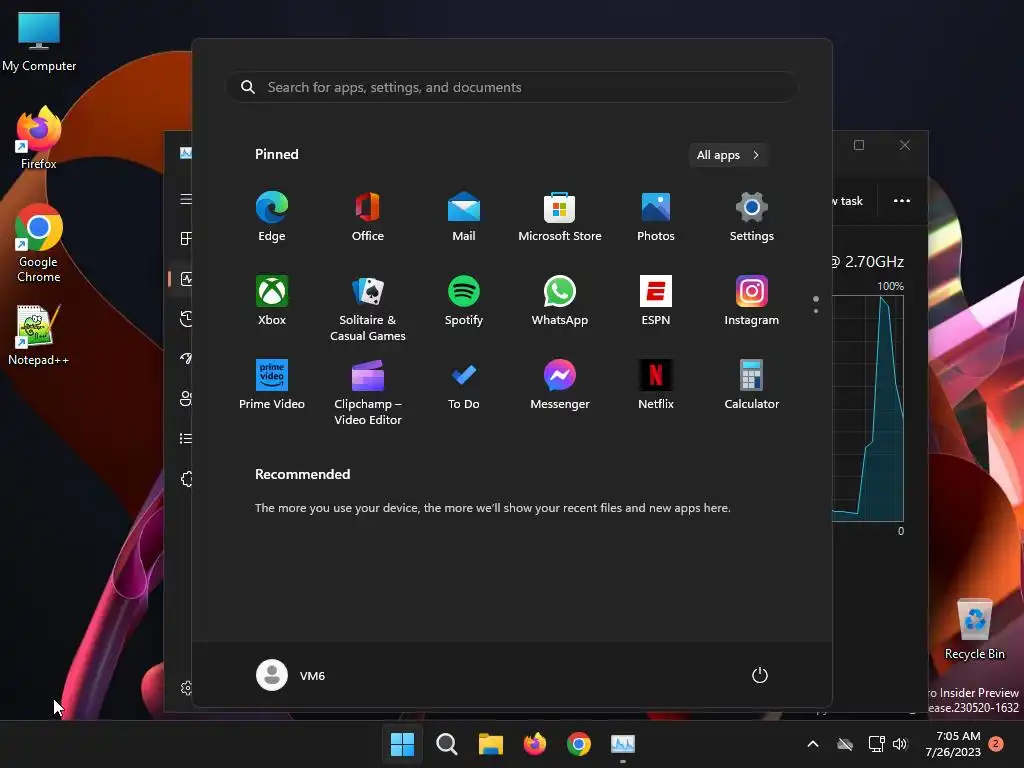Image resolution: width=1024 pixels, height=768 pixels.
Task: Open Task Manager Startup apps tab icon
Action: pyautogui.click(x=186, y=359)
